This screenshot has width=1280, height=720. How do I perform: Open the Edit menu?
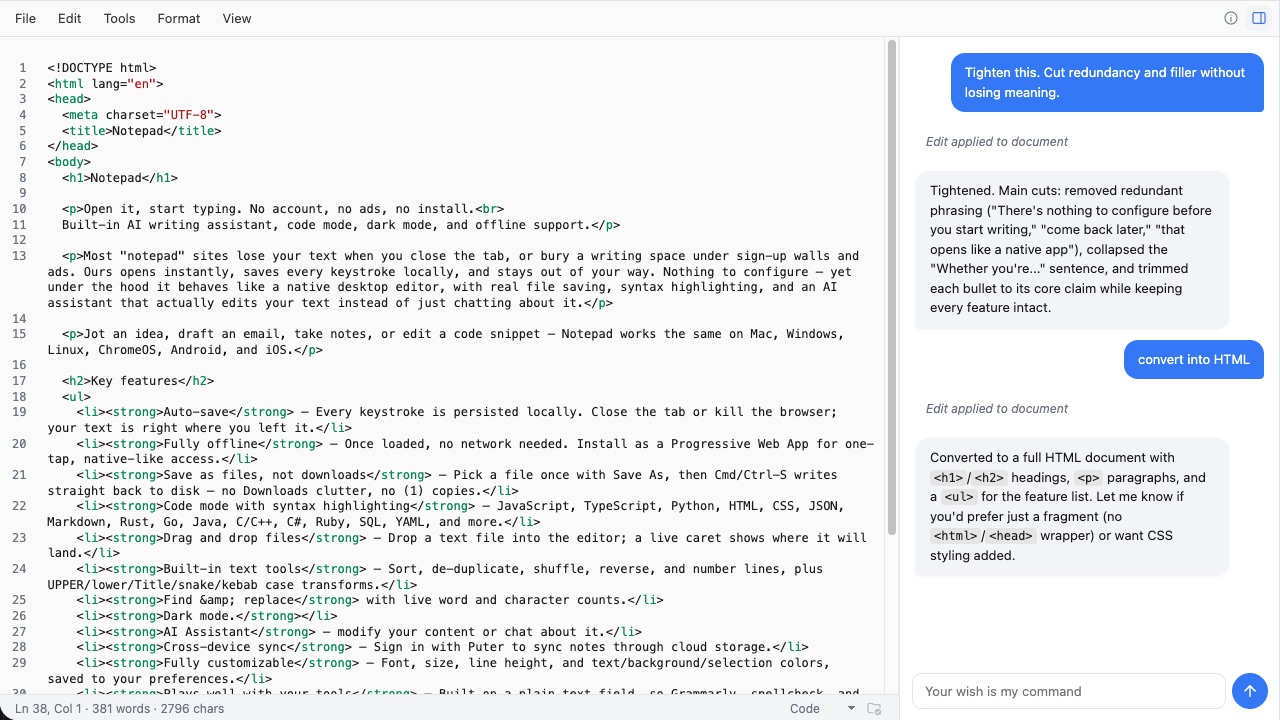click(69, 18)
